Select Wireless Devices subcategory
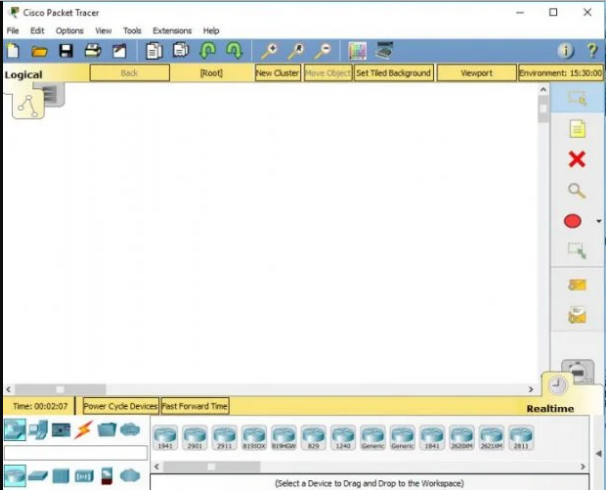The width and height of the screenshot is (606, 490). [x=84, y=476]
